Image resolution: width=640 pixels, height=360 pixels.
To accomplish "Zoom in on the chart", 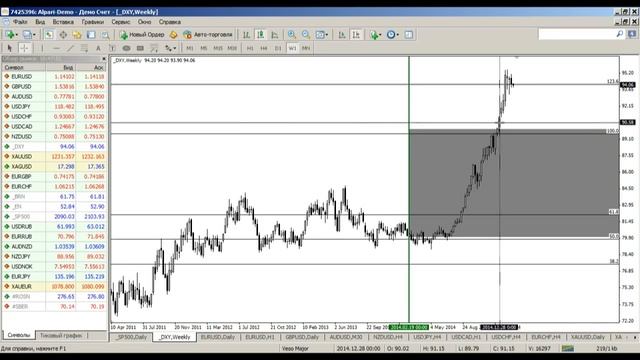I will (x=292, y=35).
